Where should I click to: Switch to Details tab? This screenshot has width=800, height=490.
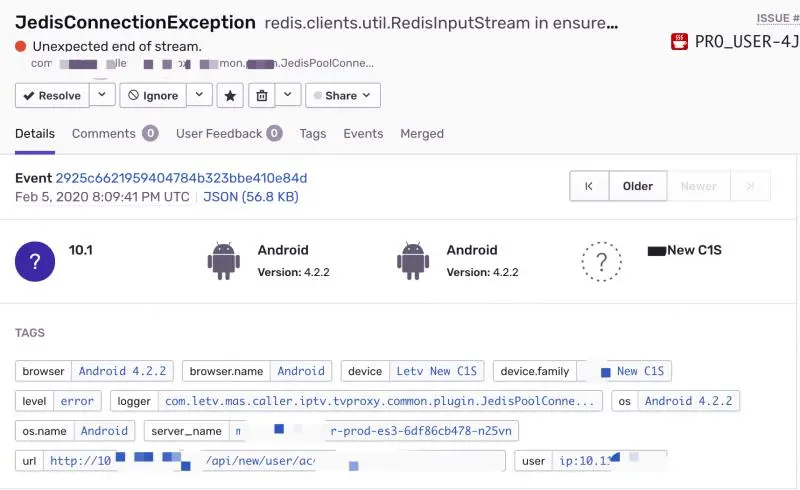click(x=35, y=134)
